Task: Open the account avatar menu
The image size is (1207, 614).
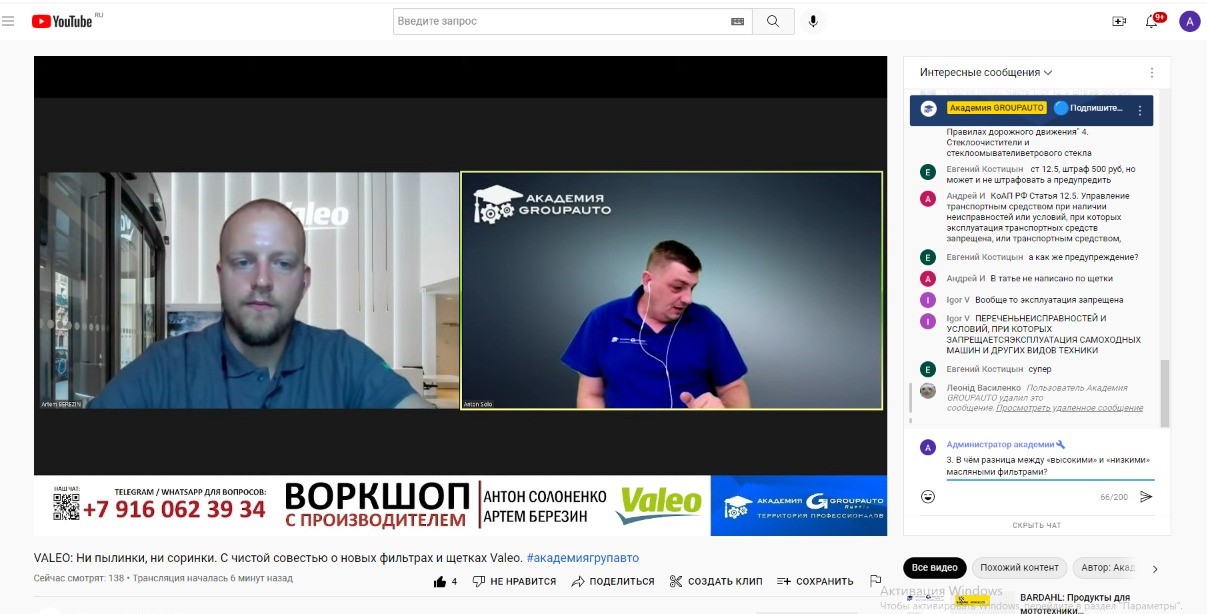Action: (x=1189, y=21)
